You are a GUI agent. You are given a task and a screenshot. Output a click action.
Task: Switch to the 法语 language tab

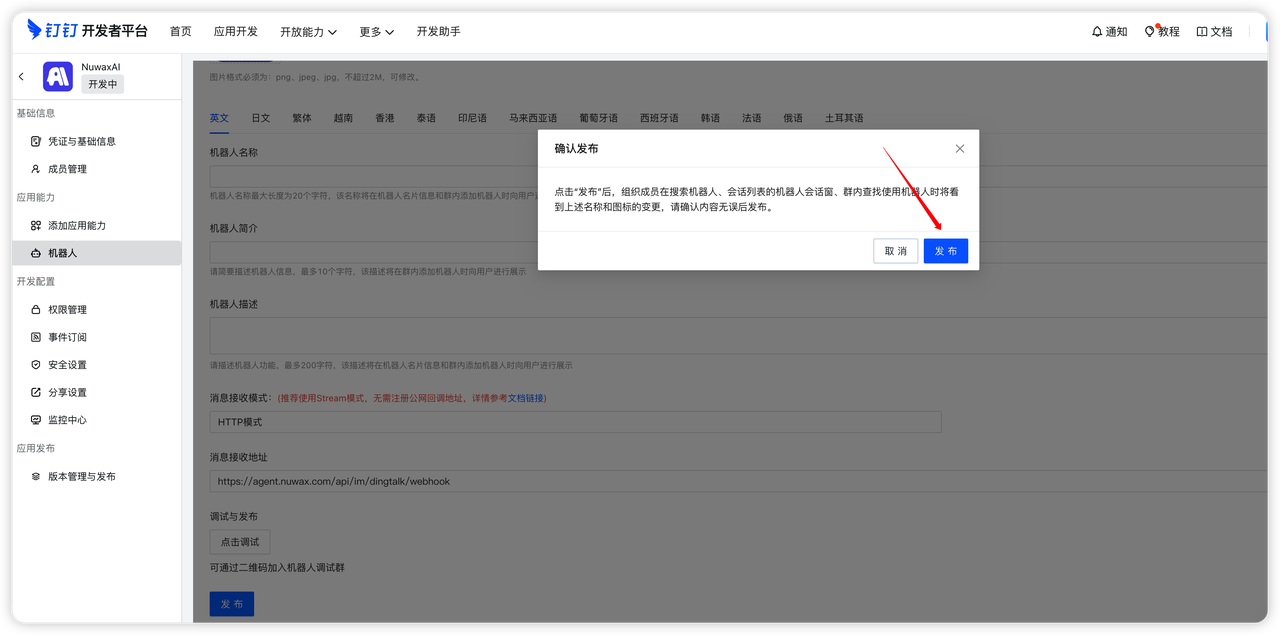tap(752, 118)
